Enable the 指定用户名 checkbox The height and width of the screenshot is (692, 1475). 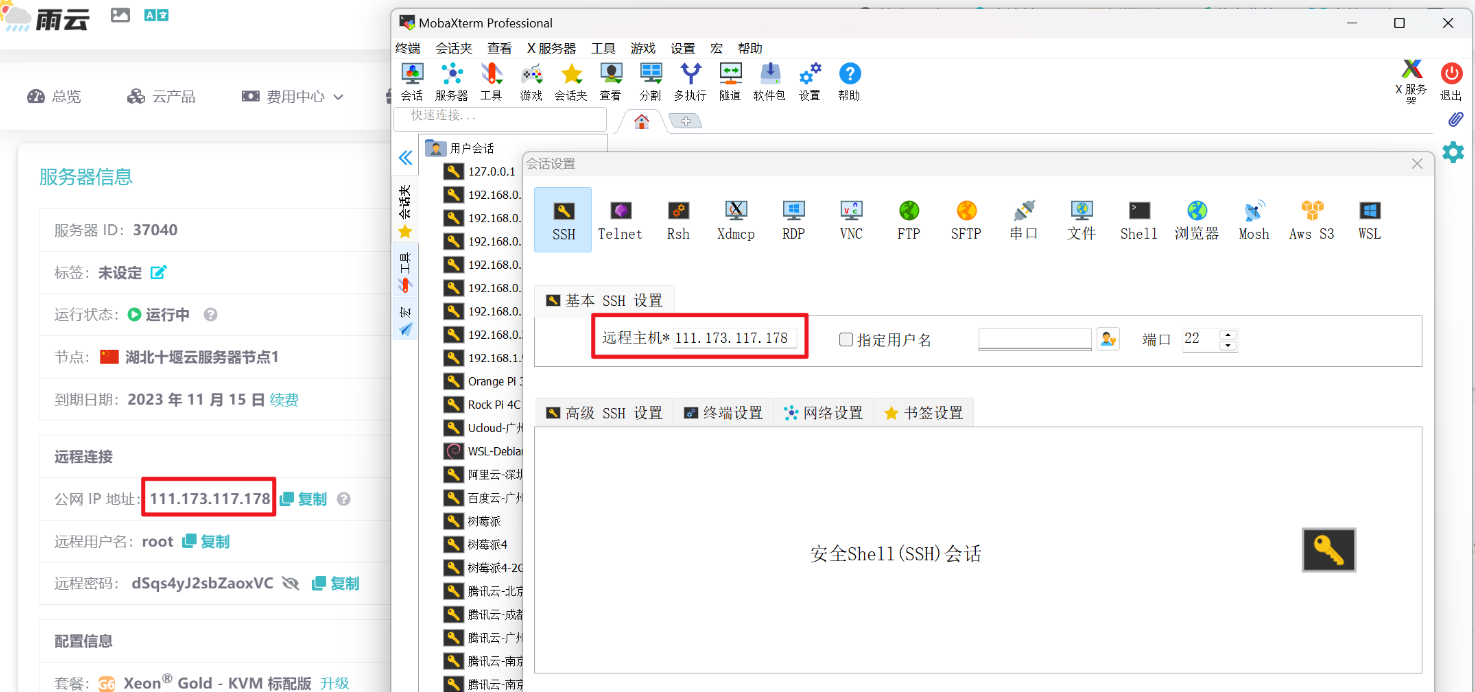846,340
